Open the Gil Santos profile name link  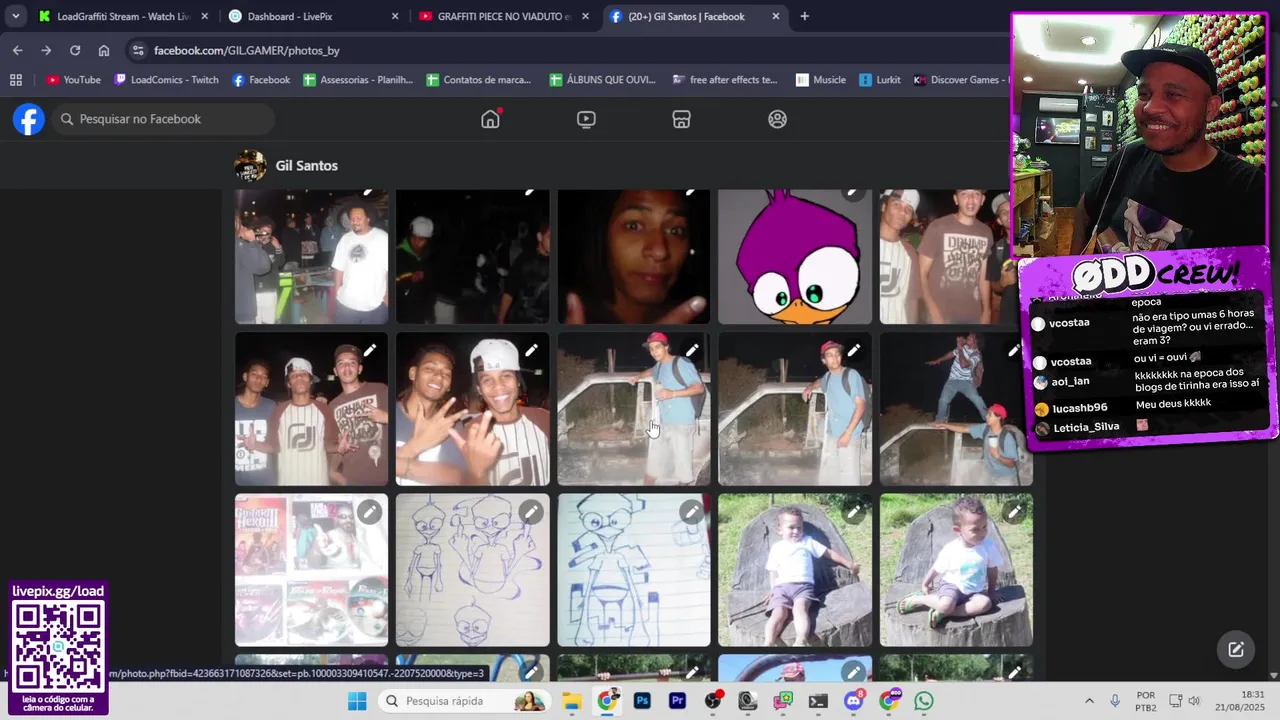[306, 166]
